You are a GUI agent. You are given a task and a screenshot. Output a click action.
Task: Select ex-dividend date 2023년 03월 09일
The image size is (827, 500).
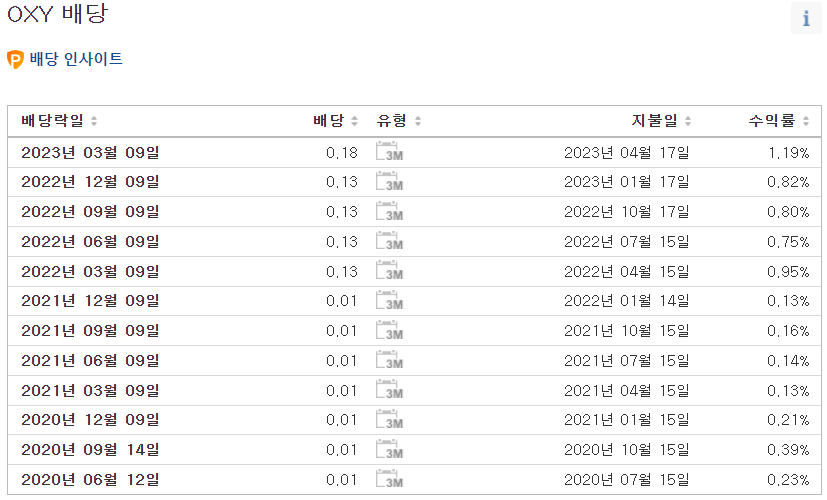(90, 152)
